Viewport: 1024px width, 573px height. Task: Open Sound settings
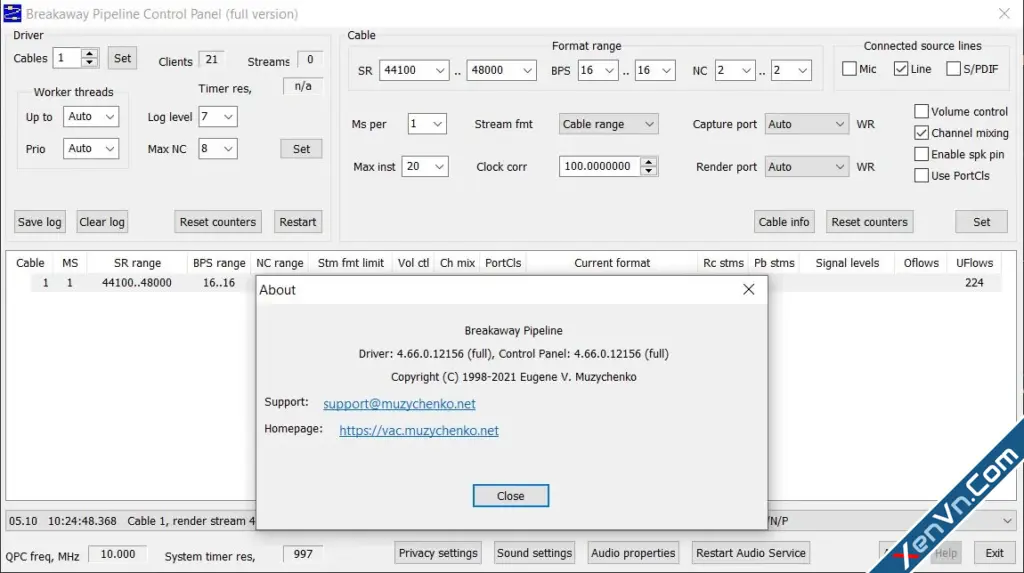[534, 553]
